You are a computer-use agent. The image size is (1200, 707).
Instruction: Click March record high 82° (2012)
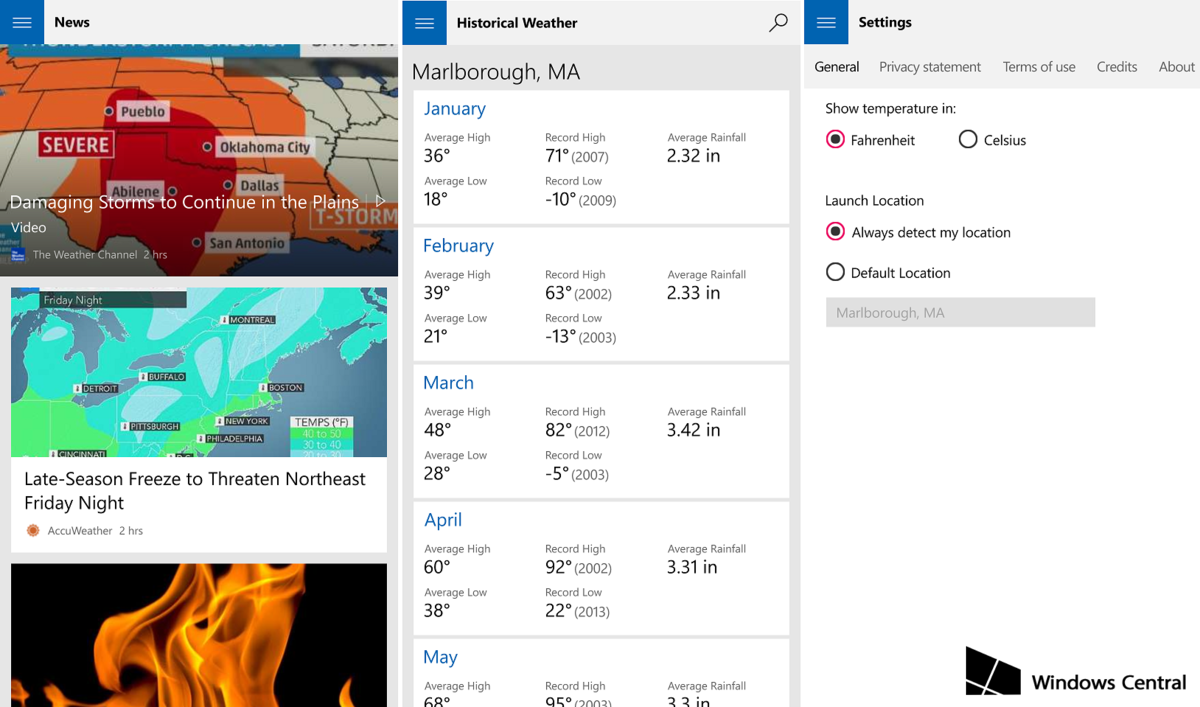tap(577, 430)
